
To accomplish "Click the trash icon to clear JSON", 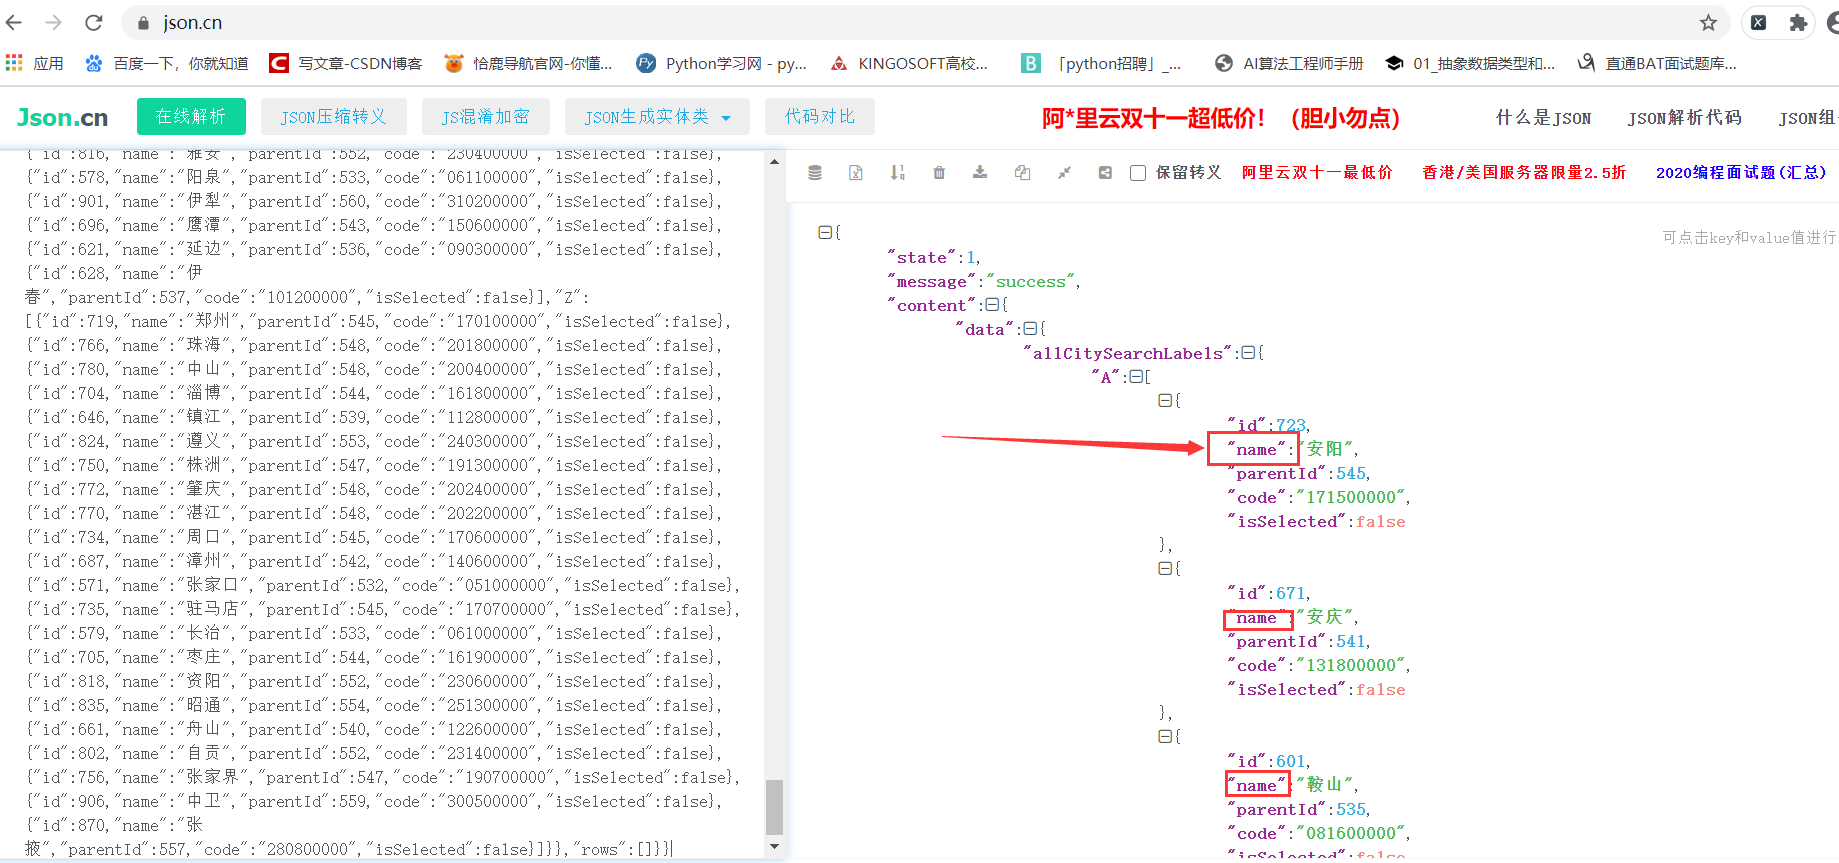I will 939,173.
